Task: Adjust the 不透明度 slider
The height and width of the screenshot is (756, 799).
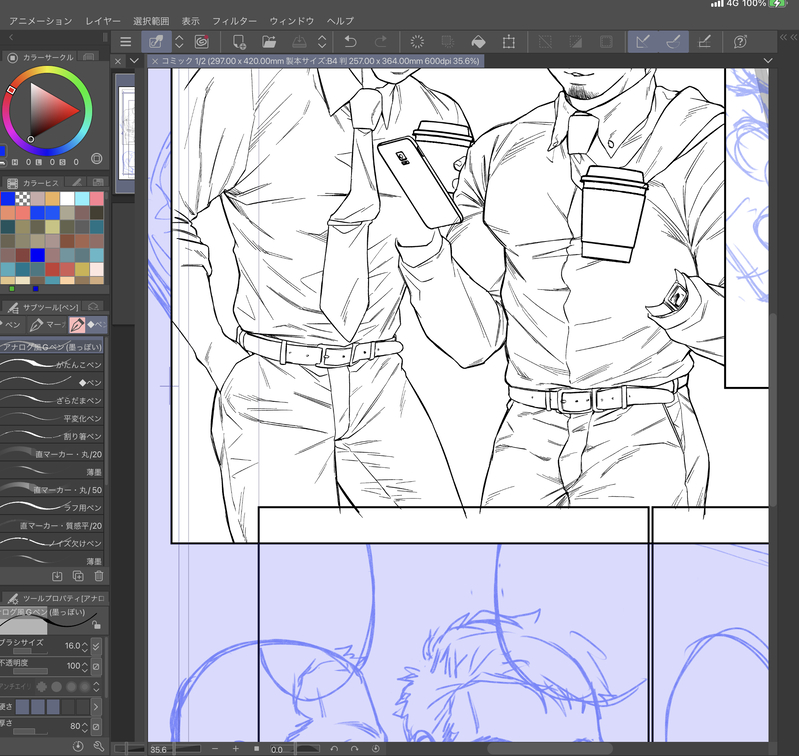Action: (31, 671)
